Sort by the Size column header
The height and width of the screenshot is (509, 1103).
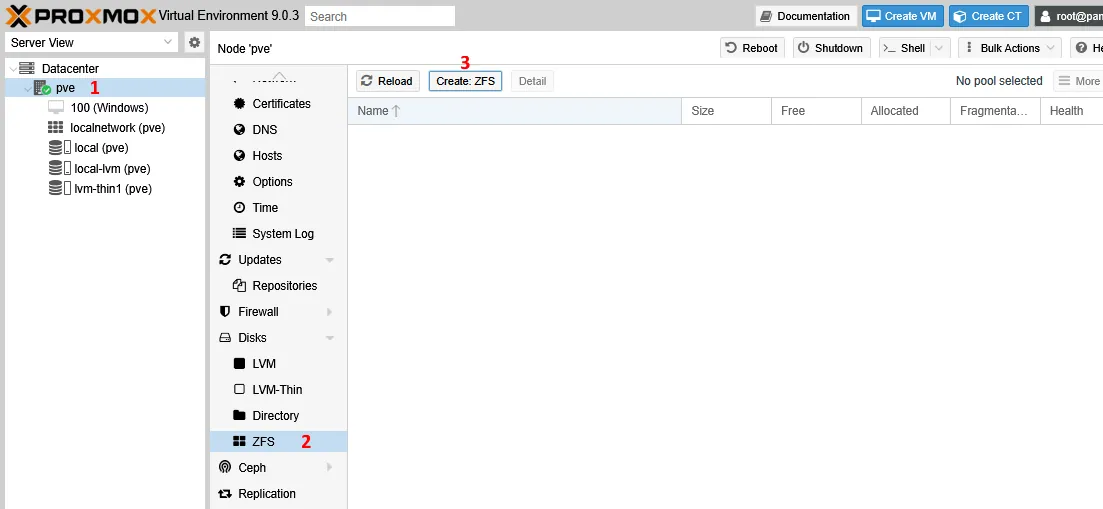click(727, 110)
